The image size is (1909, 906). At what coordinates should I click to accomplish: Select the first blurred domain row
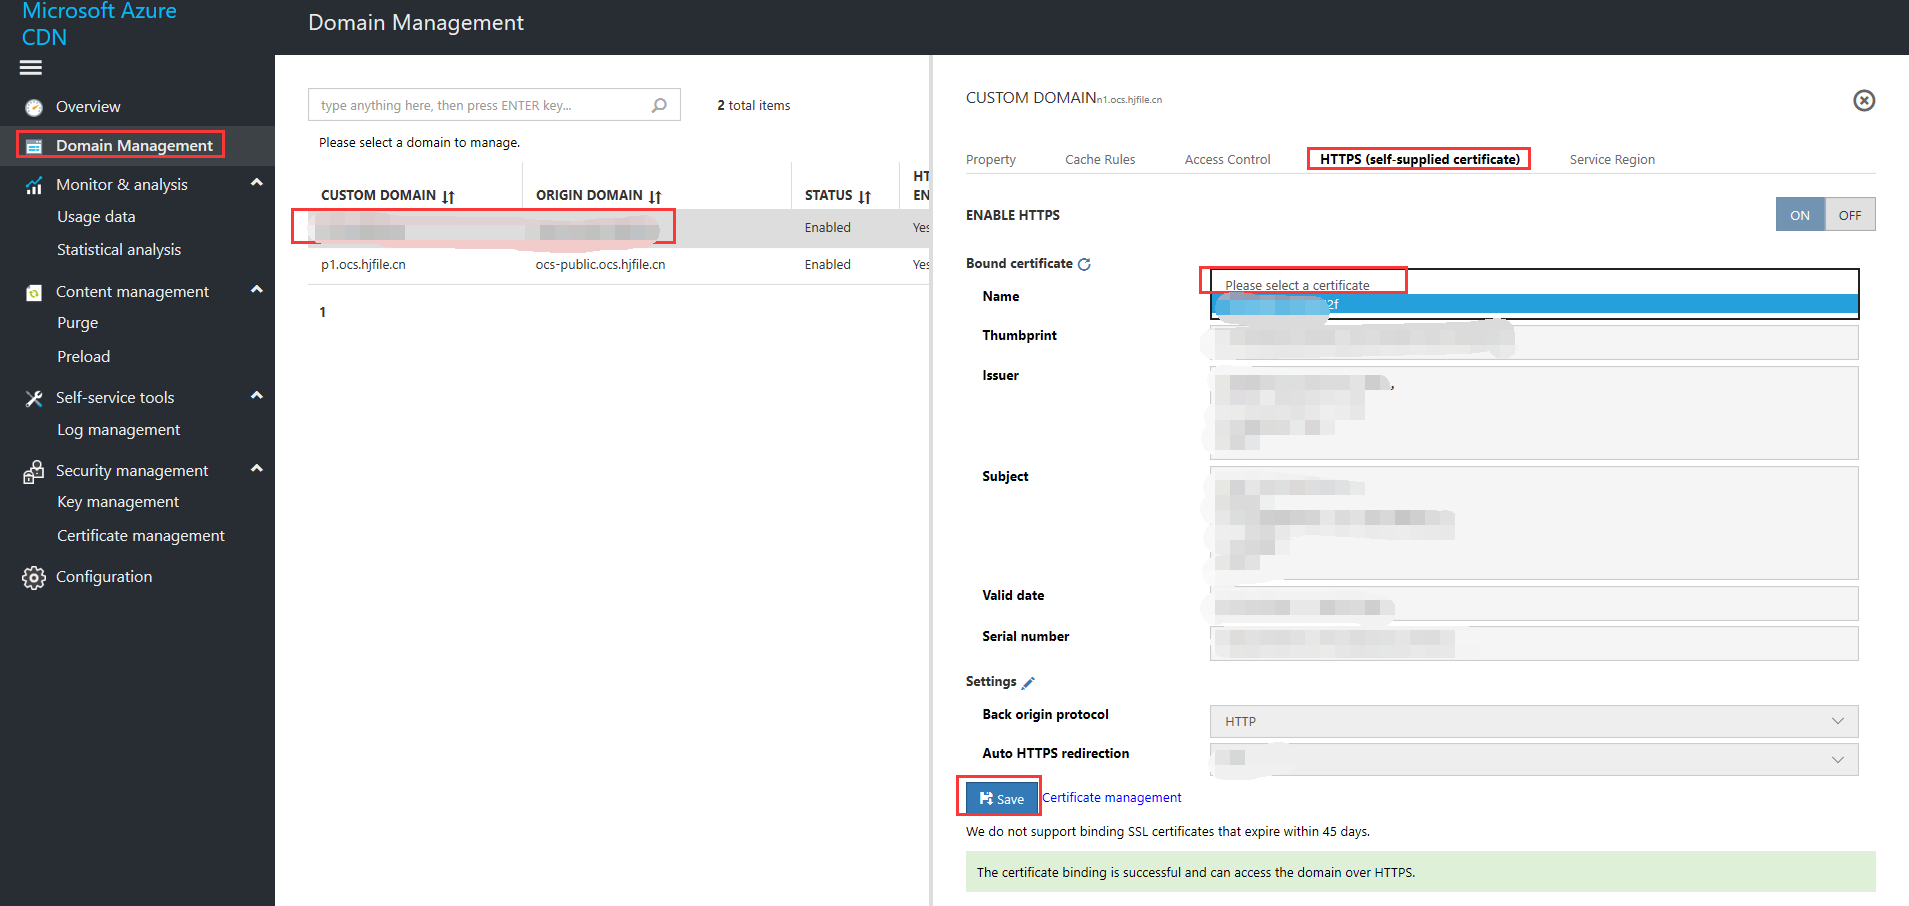pos(619,228)
